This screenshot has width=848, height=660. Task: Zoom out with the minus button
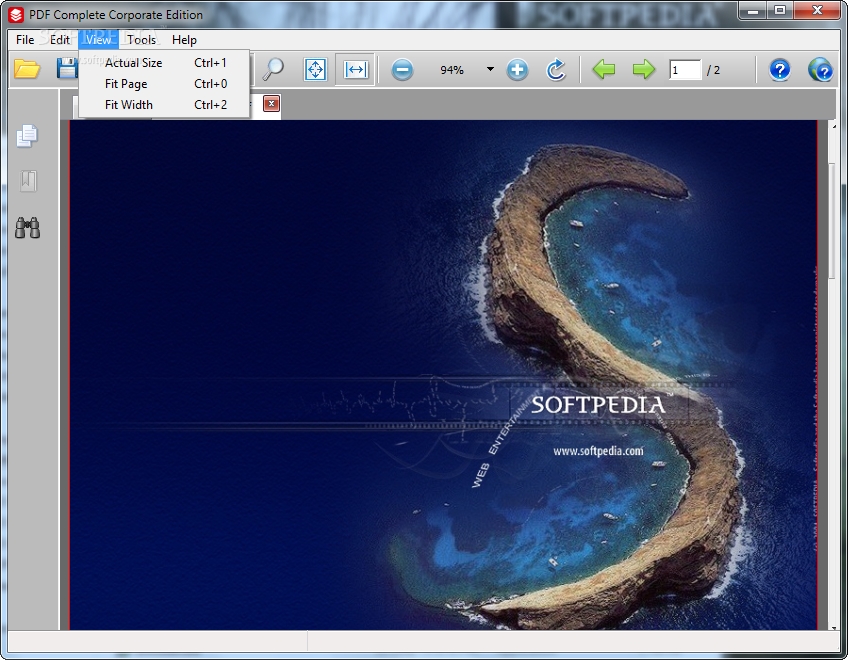coord(402,70)
